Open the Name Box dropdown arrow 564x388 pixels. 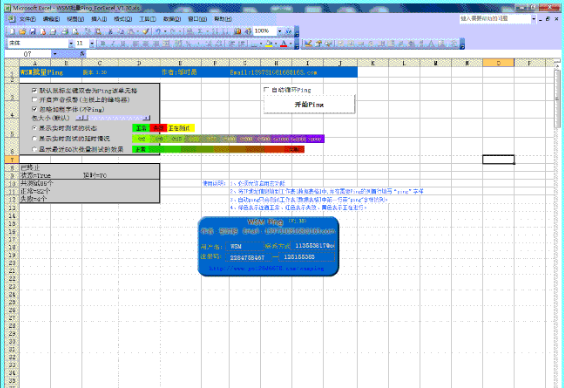[55, 54]
